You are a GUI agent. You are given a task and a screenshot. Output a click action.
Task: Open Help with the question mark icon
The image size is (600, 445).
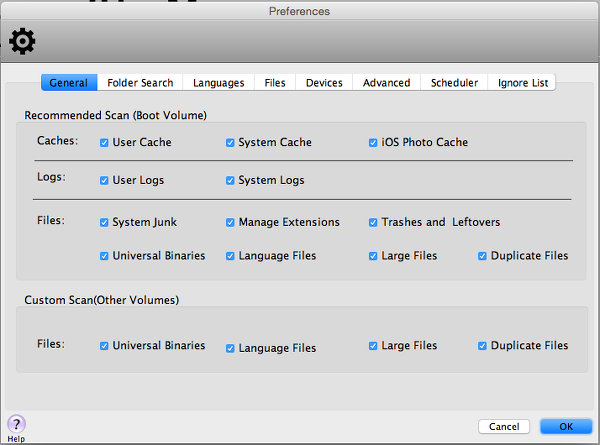(16, 424)
